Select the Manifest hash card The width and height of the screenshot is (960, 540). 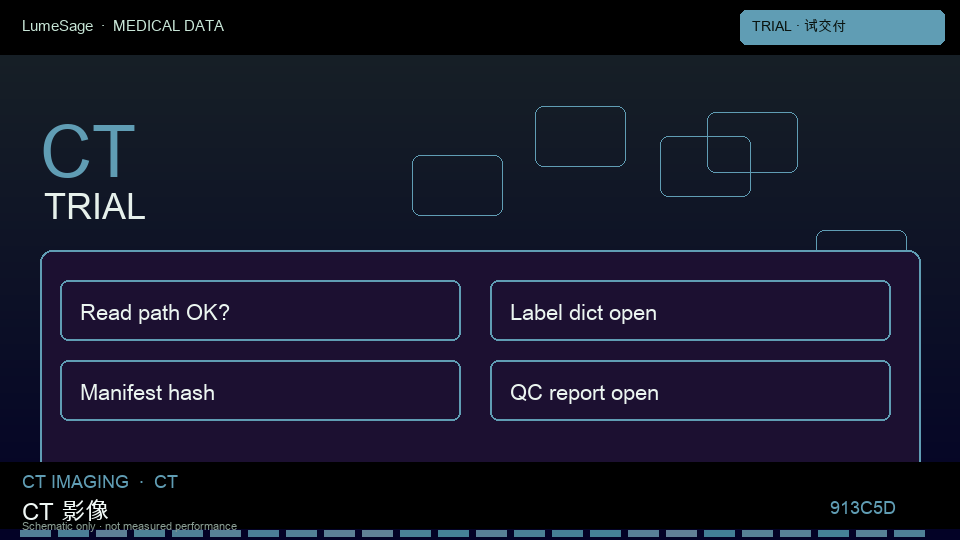(260, 391)
